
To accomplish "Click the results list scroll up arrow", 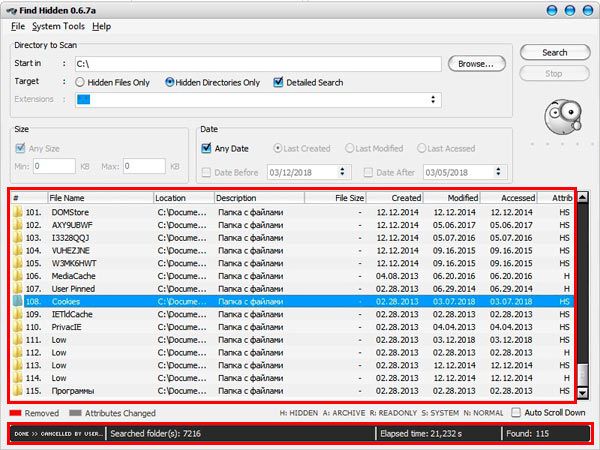I will [x=582, y=197].
